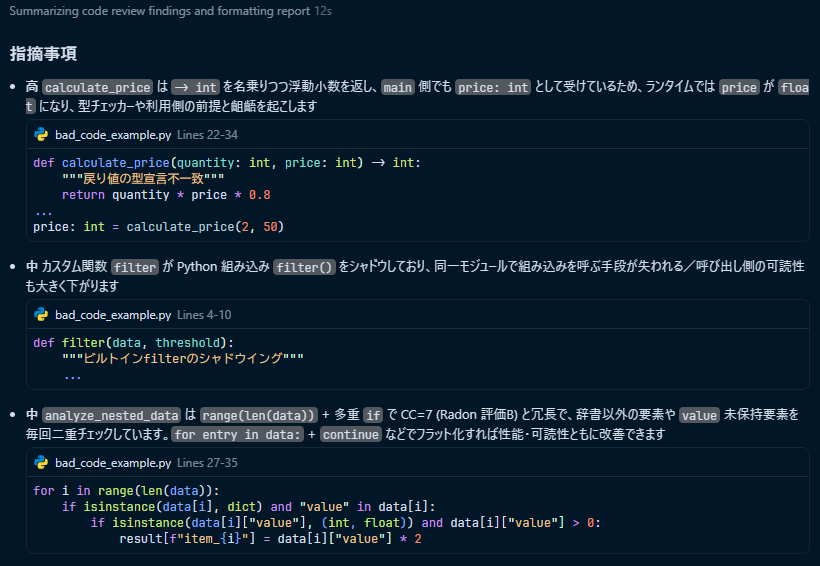Click the '12s' duration label
The image size is (820, 566).
pos(323,11)
